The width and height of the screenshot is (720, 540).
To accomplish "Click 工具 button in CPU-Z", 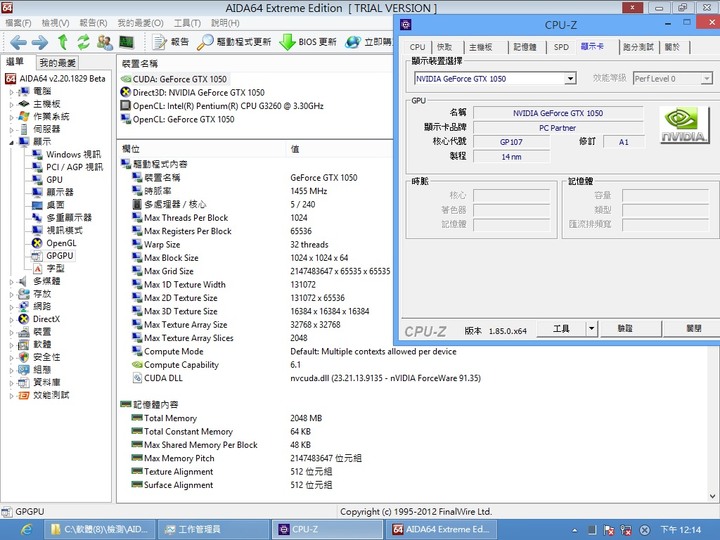I will (x=561, y=329).
